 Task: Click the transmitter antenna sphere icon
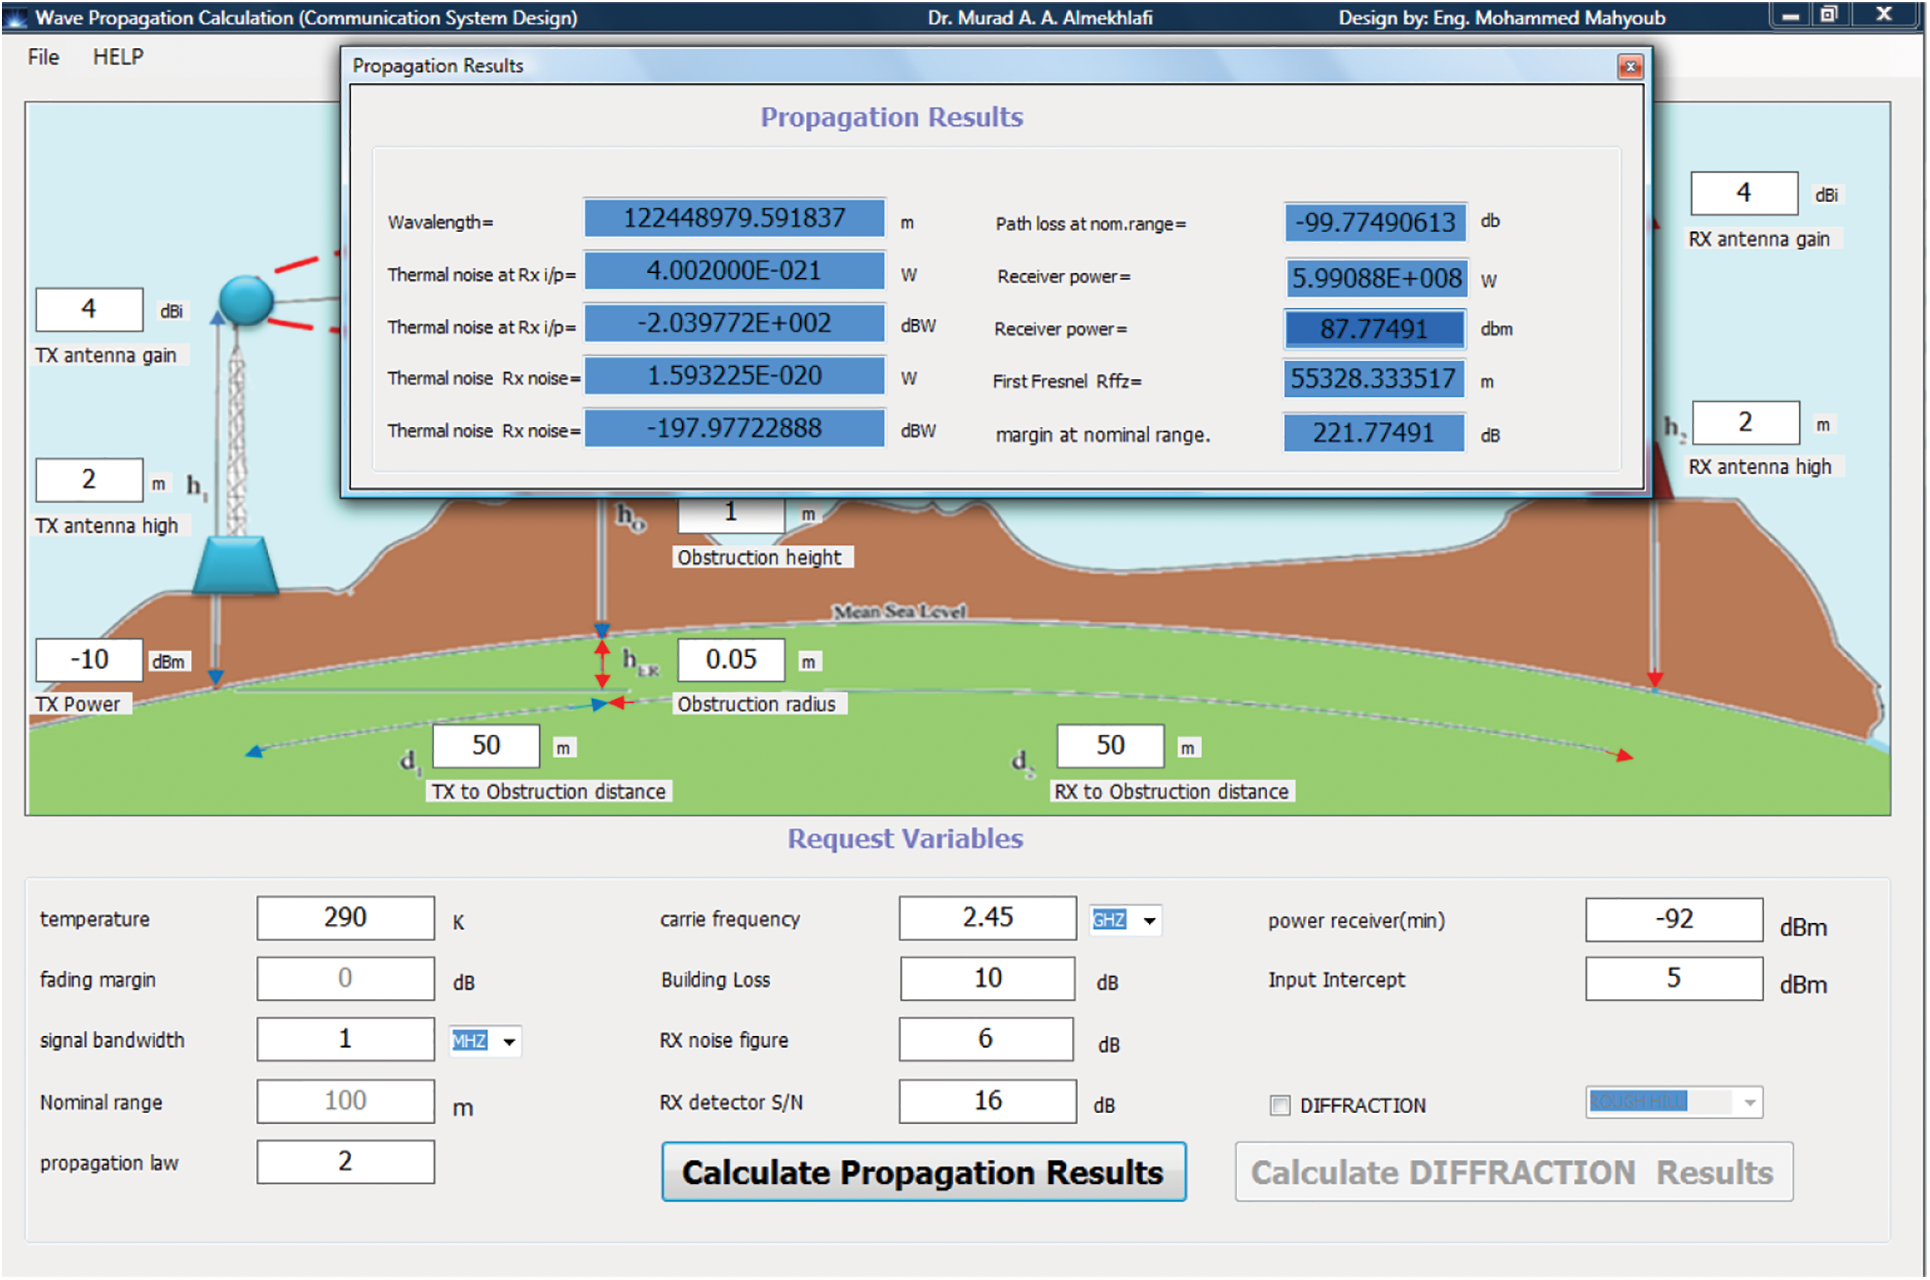[245, 299]
